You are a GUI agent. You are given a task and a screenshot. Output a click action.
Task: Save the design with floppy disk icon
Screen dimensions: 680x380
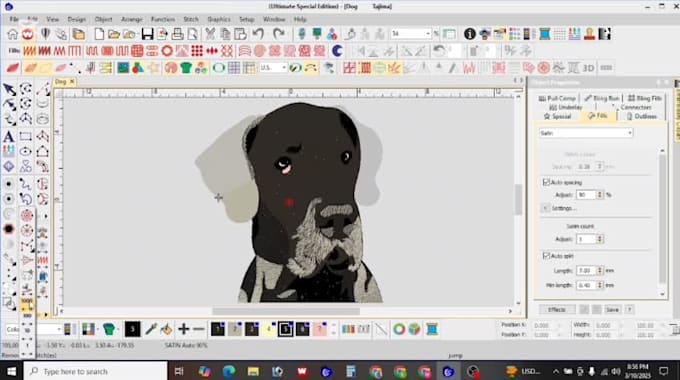[x=147, y=34]
